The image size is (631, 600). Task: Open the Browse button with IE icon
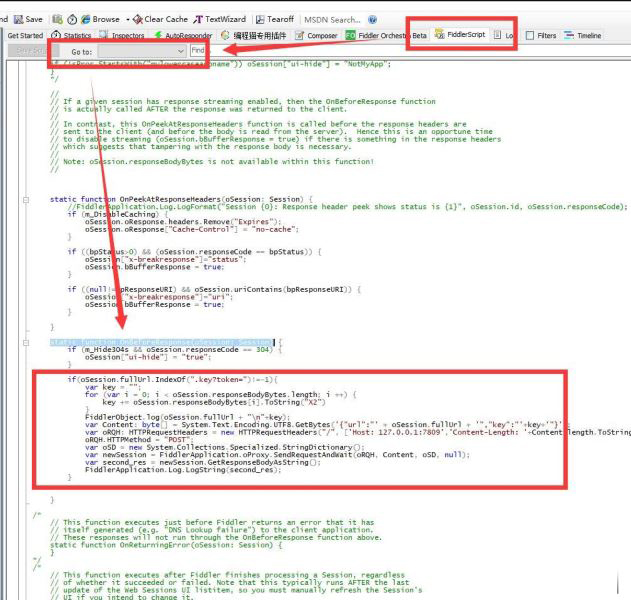(x=100, y=19)
